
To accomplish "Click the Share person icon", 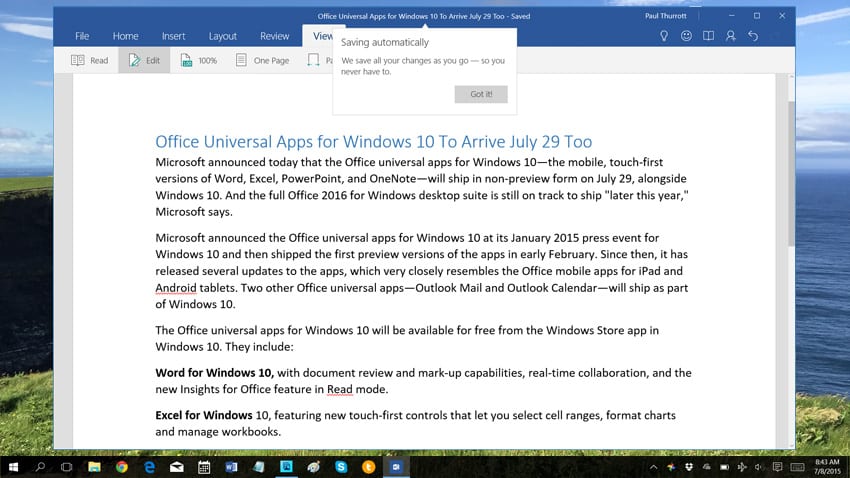I will (731, 36).
